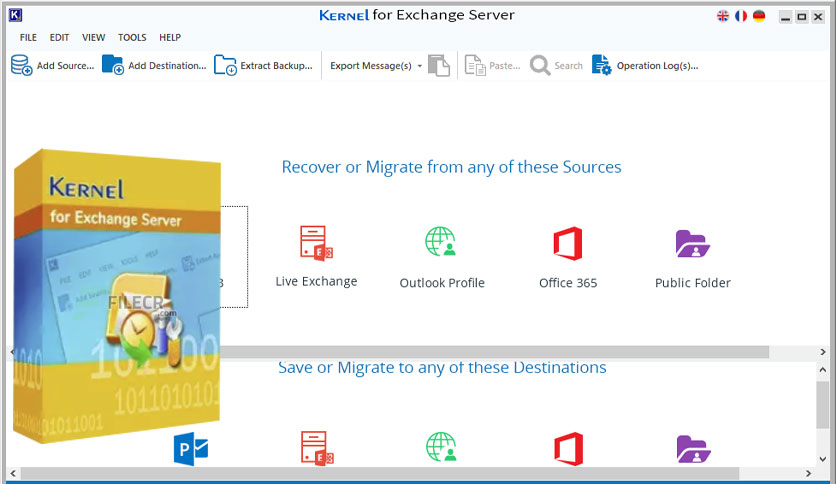Select the Live Exchange source icon
Viewport: 836px width, 484px height.
click(x=316, y=243)
